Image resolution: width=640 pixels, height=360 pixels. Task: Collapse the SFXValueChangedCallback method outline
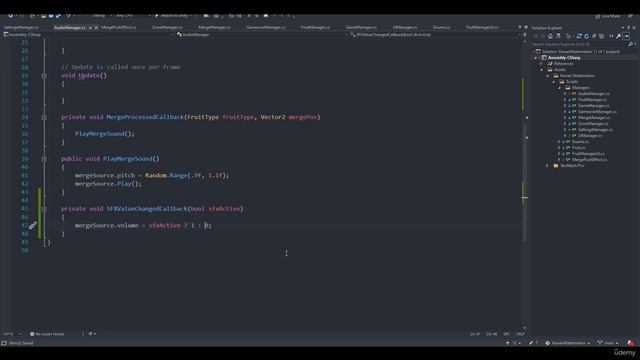tap(44, 209)
